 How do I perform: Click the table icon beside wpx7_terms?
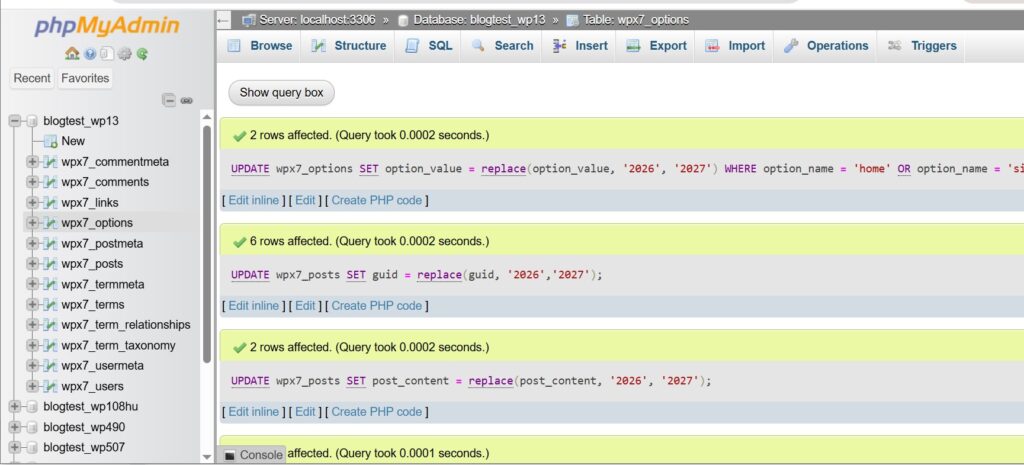[x=51, y=304]
